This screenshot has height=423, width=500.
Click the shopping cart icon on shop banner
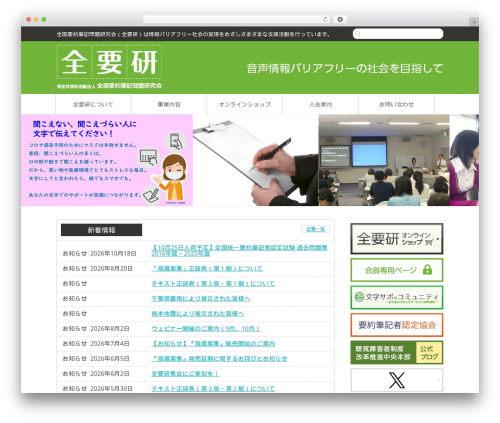click(x=429, y=242)
